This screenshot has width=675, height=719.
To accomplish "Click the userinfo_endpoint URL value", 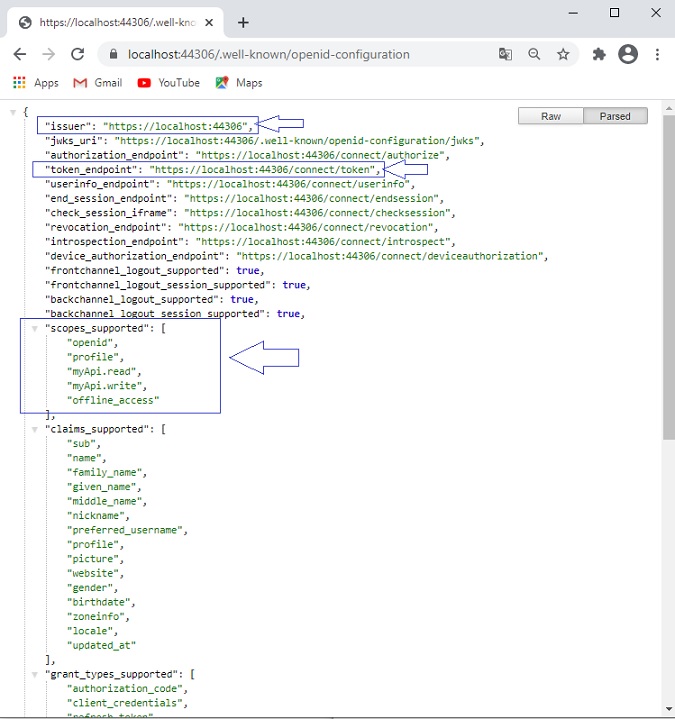I will click(x=288, y=184).
